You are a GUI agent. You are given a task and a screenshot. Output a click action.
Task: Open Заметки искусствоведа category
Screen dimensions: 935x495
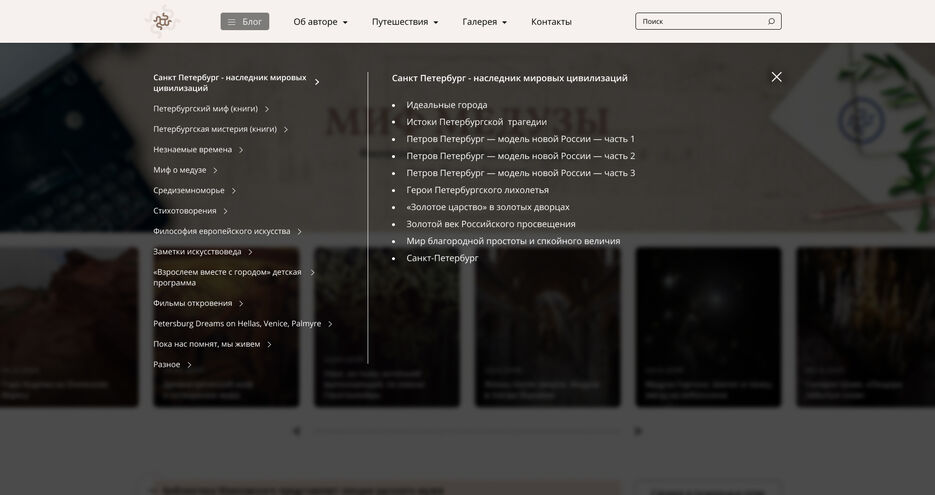click(x=197, y=252)
